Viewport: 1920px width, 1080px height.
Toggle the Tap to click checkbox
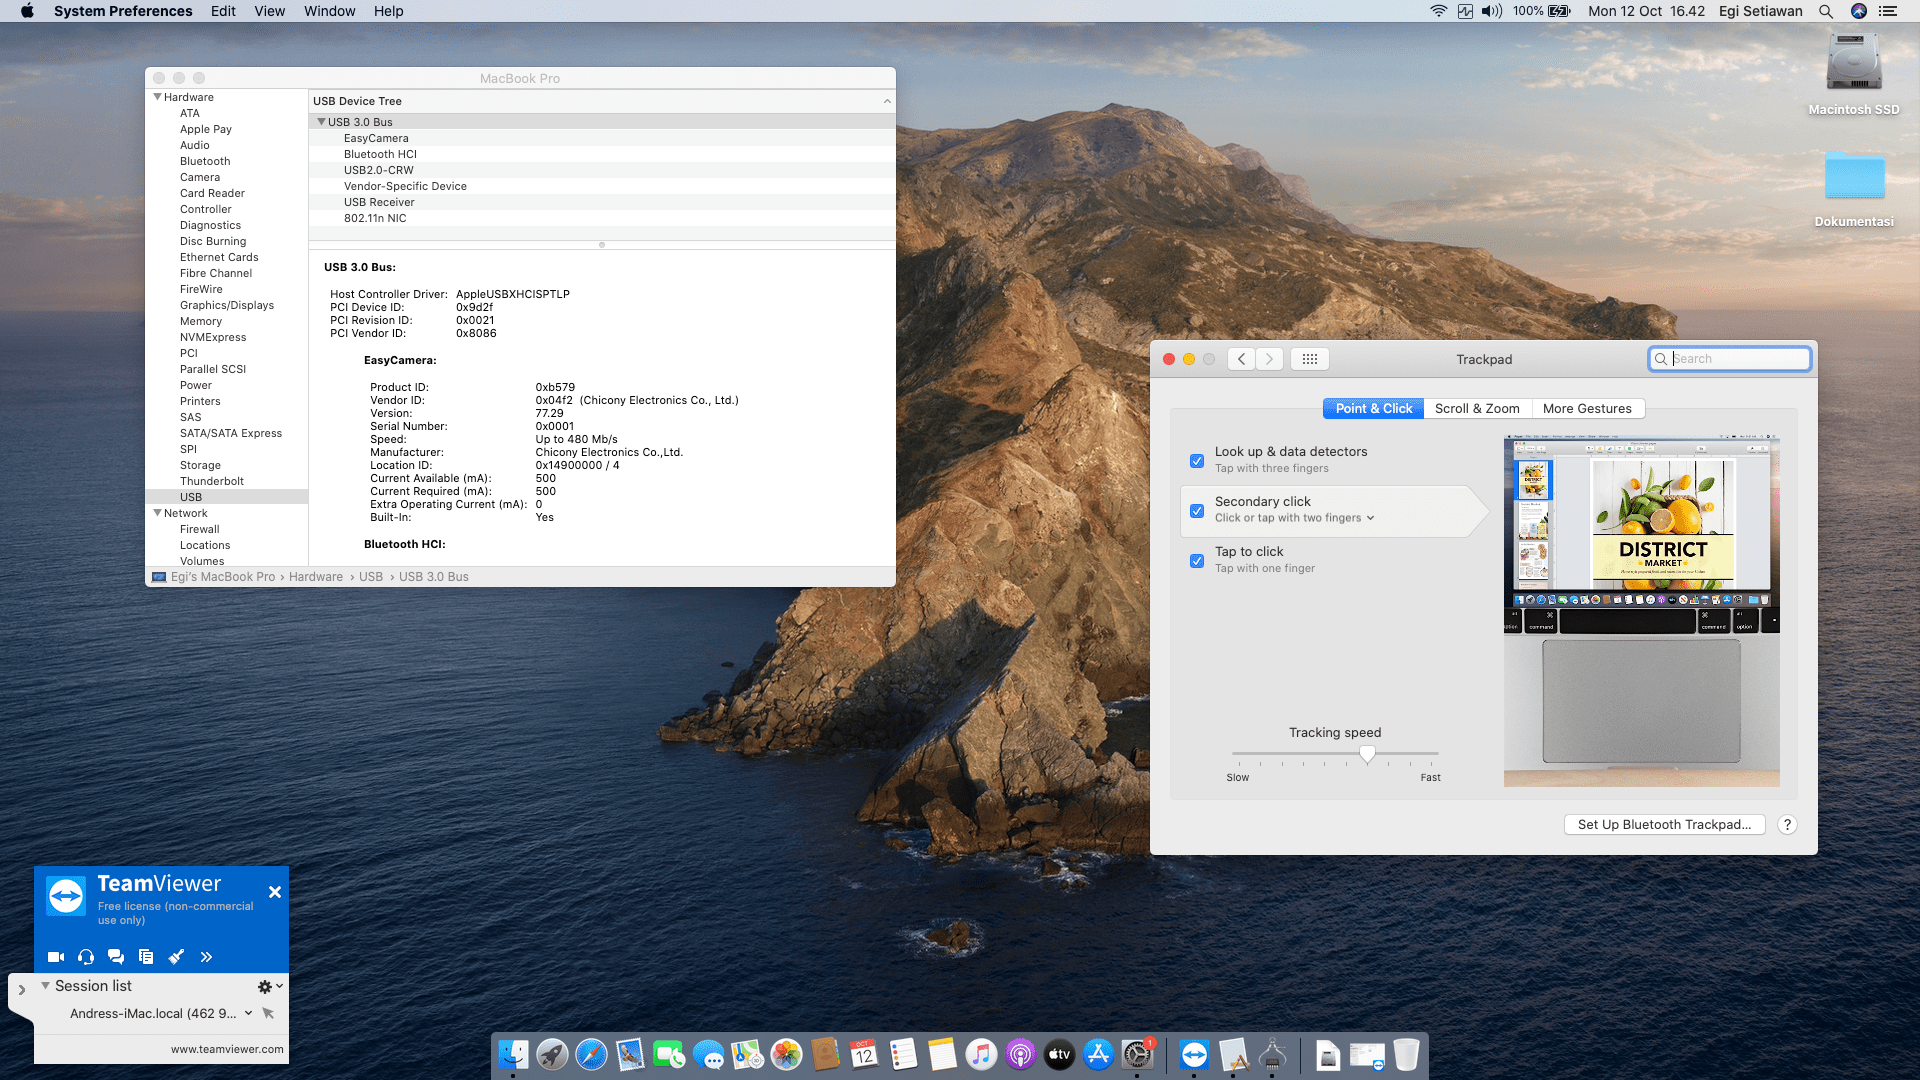coord(1197,561)
